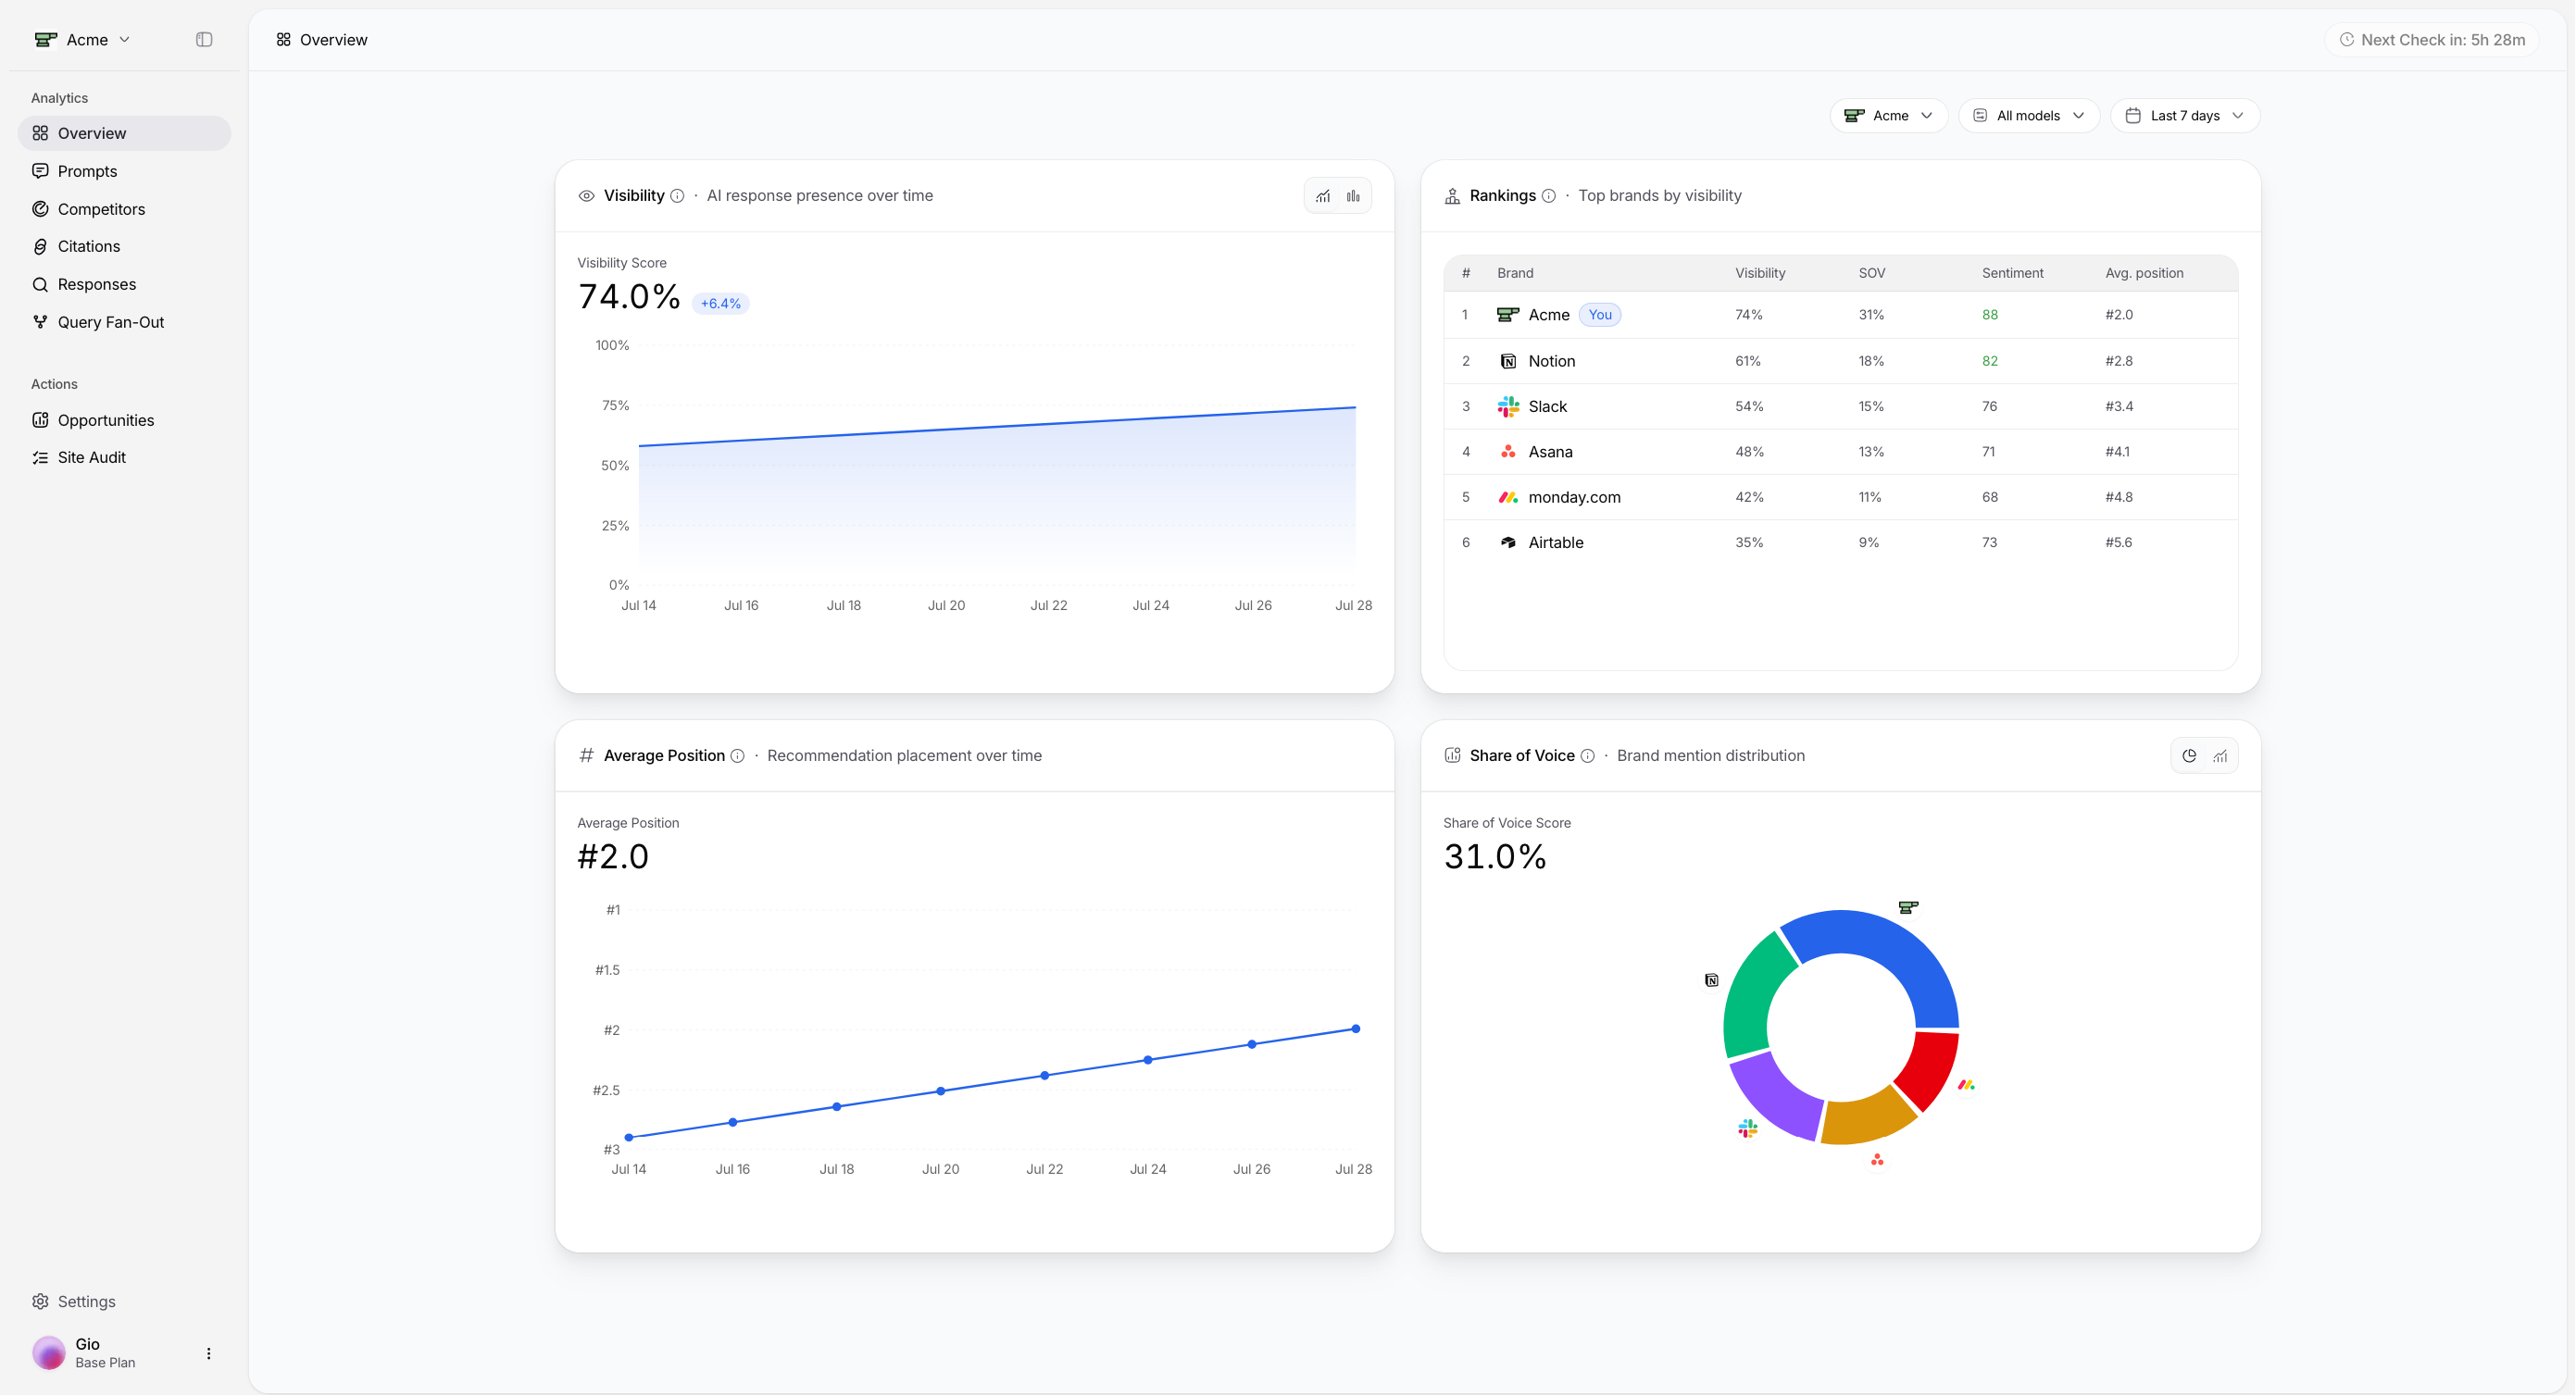Go to Overview in the sidebar
Screen dimensions: 2576x1396
(124, 134)
